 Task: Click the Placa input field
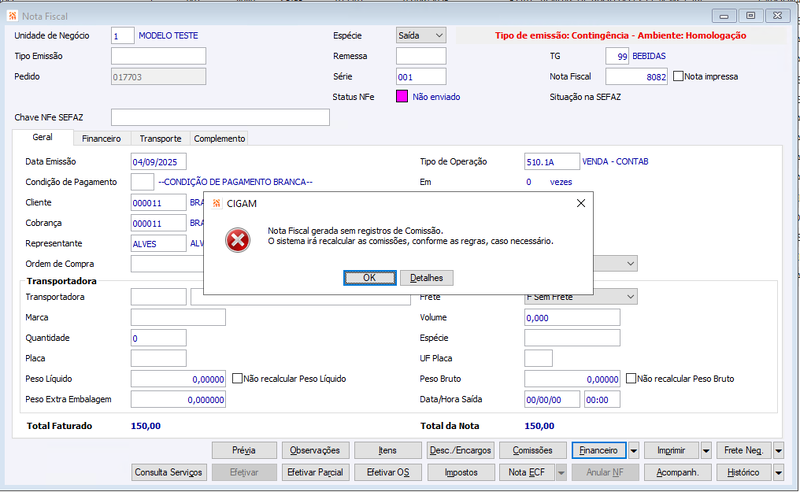click(159, 358)
